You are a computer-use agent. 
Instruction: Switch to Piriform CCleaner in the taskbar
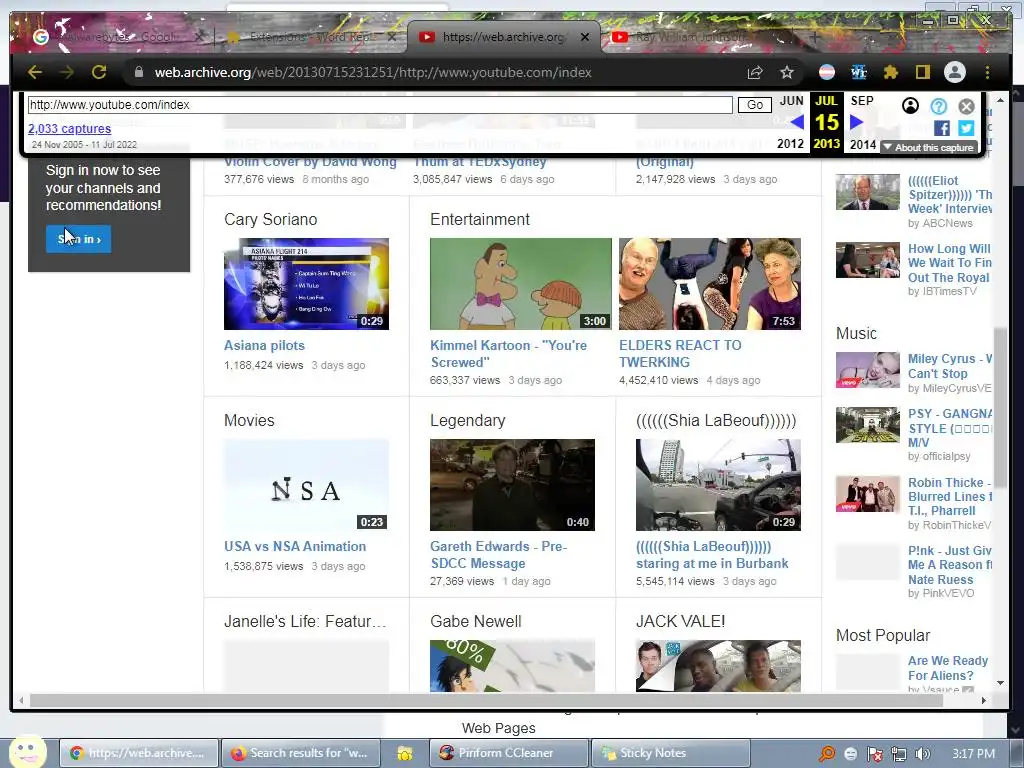[509, 753]
